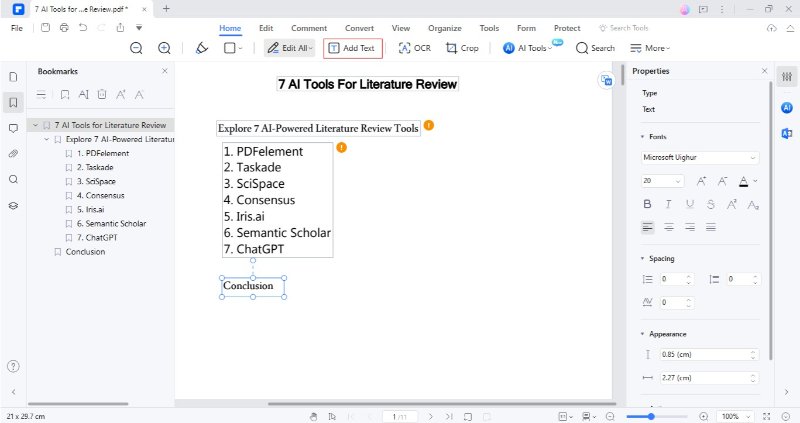800x423 pixels.
Task: Open the File menu
Action: click(17, 28)
